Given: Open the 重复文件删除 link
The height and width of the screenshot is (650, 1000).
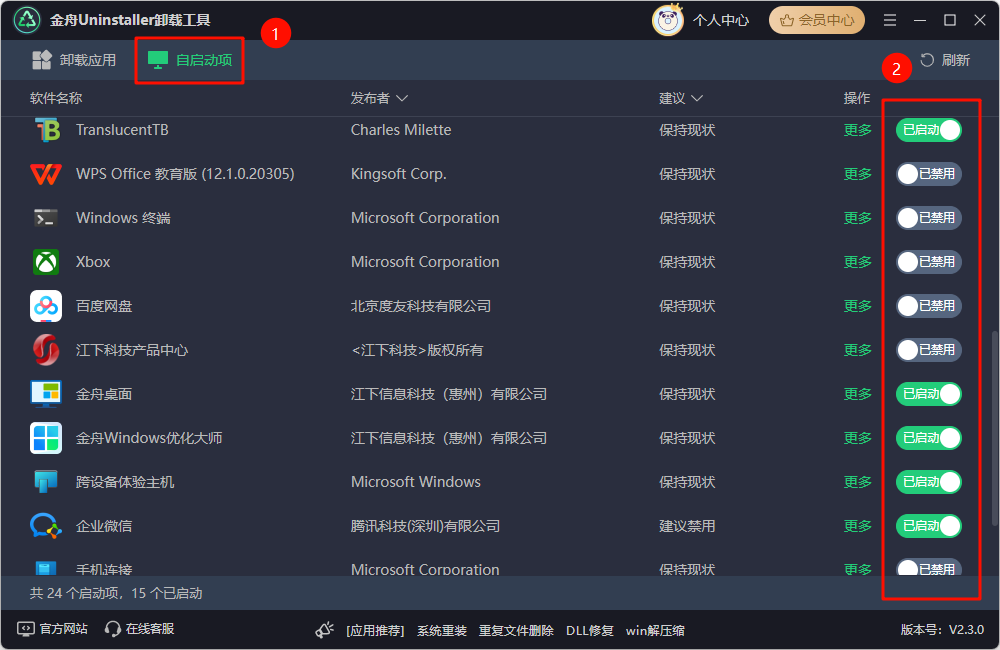Looking at the screenshot, I should coord(516,631).
